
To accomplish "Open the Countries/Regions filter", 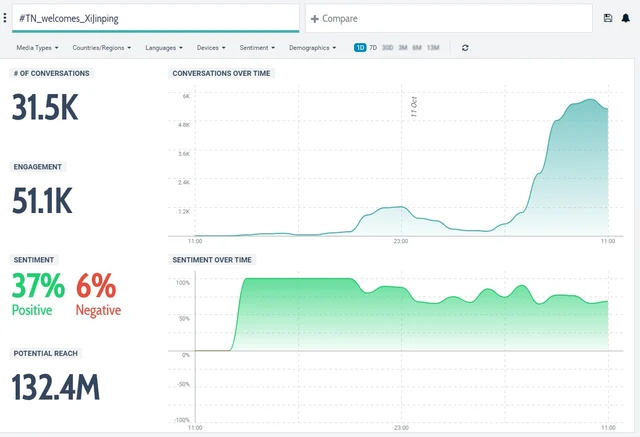I will (102, 48).
